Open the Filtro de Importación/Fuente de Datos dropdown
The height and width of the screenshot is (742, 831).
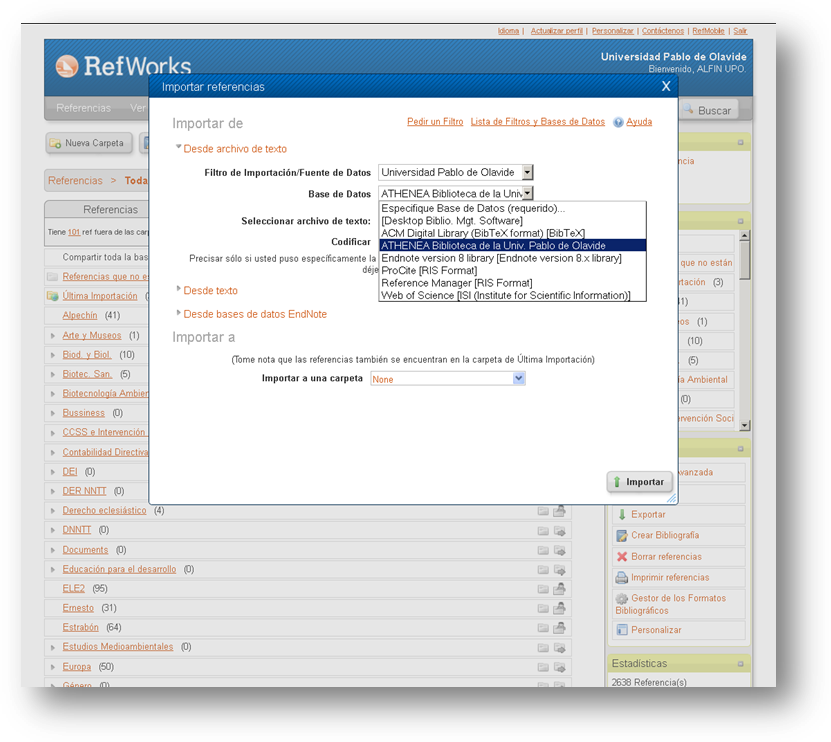coord(456,172)
